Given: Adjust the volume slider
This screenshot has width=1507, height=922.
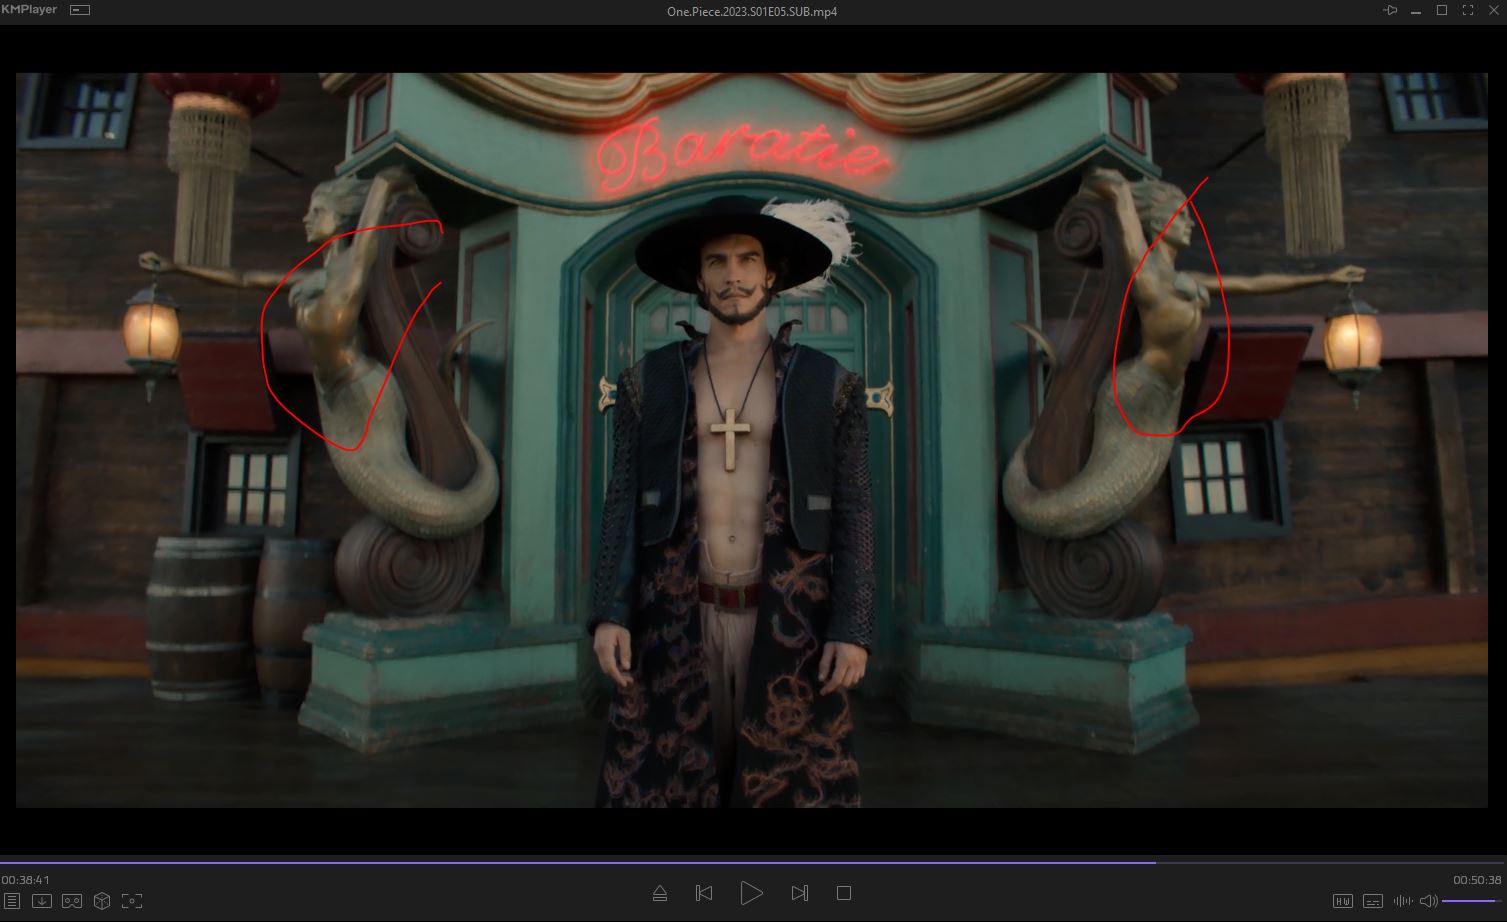Looking at the screenshot, I should [1468, 901].
